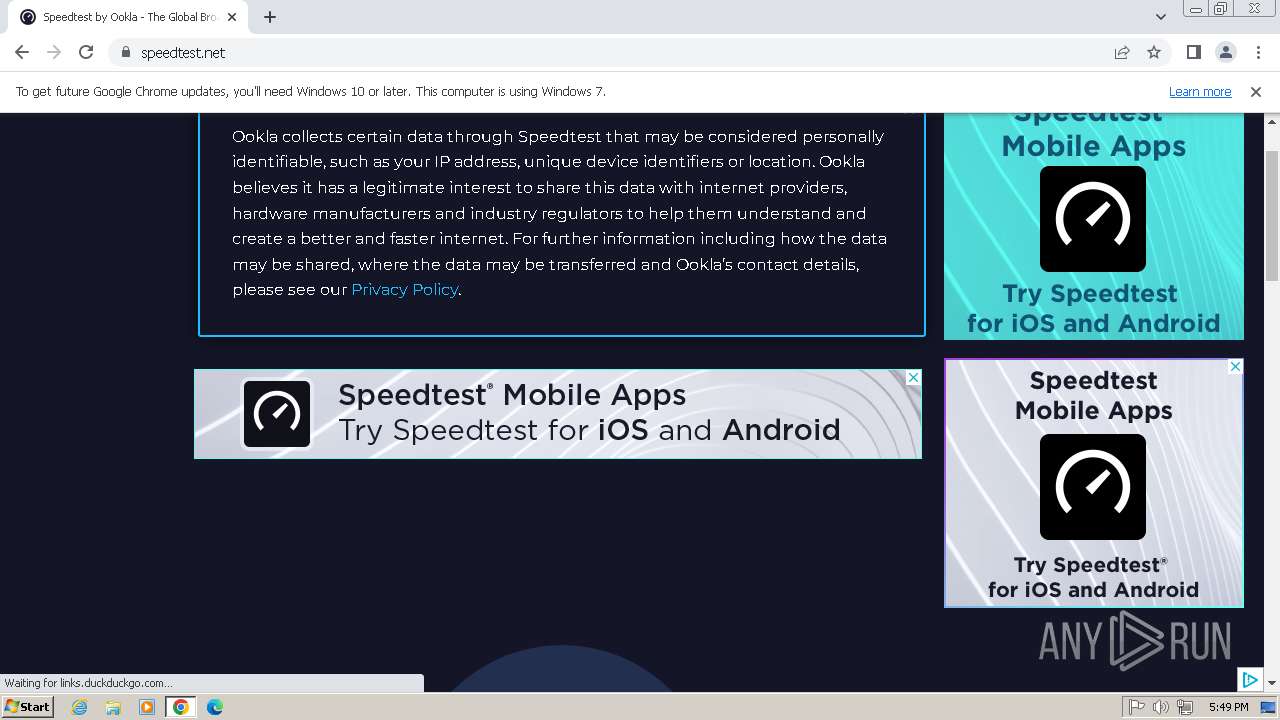Image resolution: width=1280 pixels, height=720 pixels.
Task: Launch Internet Explorer from taskbar
Action: pyautogui.click(x=80, y=707)
